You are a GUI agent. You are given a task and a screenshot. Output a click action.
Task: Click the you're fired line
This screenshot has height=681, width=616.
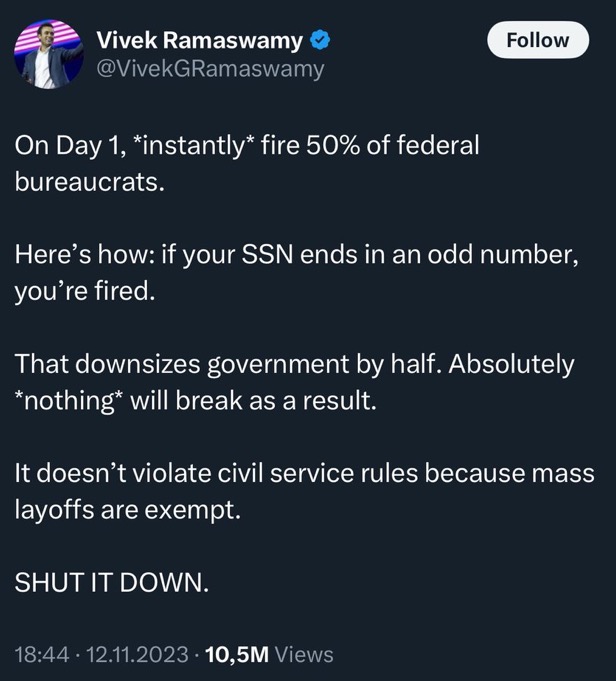tap(85, 291)
